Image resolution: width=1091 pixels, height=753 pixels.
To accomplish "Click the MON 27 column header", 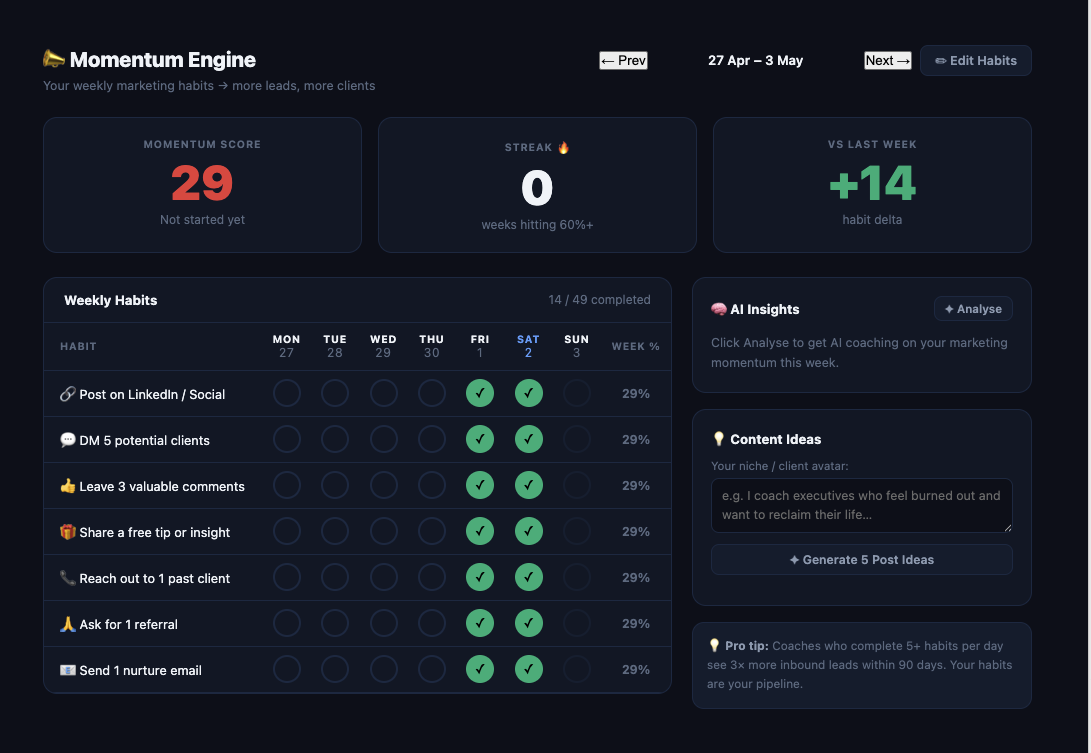I will point(286,346).
